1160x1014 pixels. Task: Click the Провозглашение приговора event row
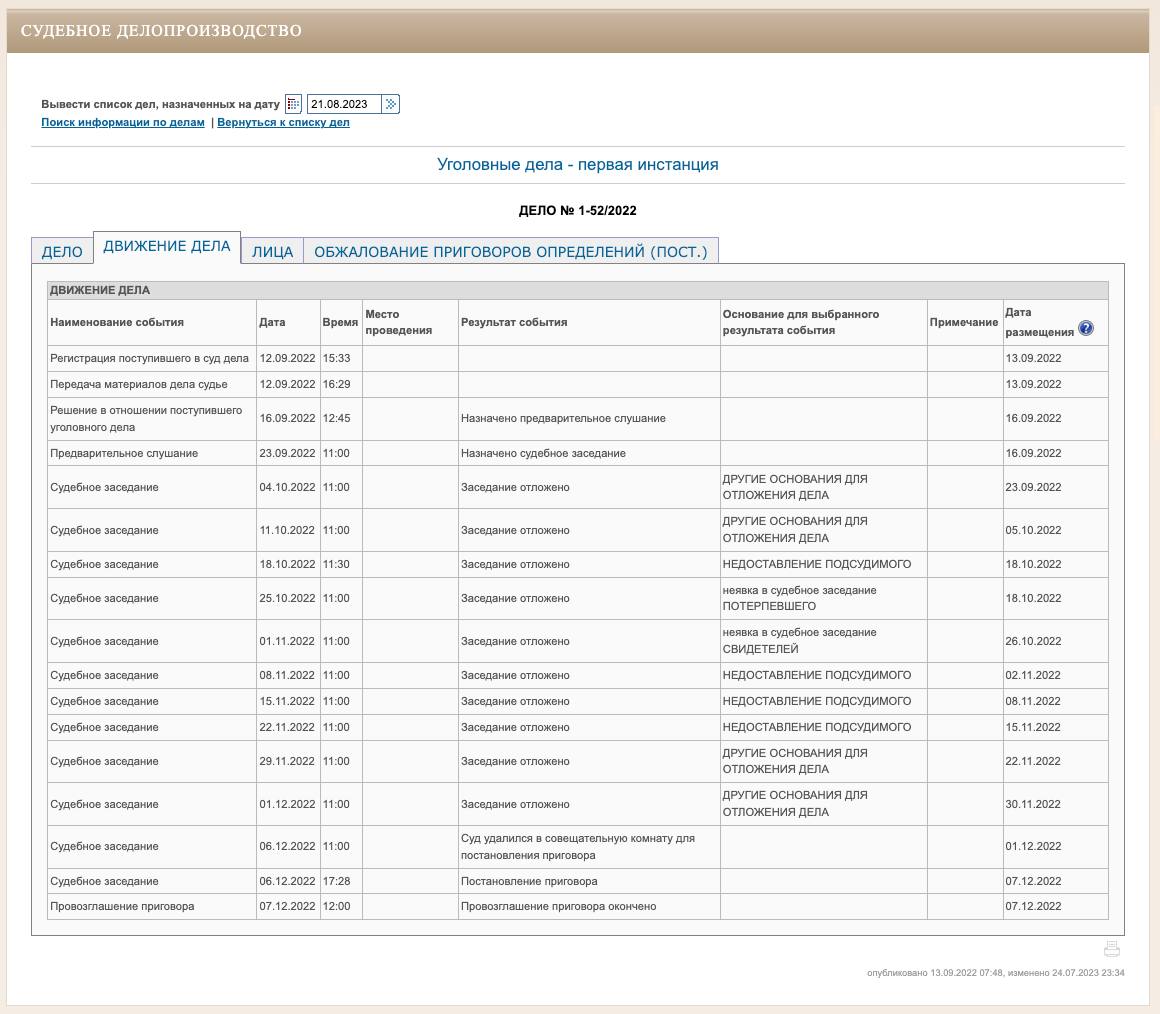tap(122, 906)
